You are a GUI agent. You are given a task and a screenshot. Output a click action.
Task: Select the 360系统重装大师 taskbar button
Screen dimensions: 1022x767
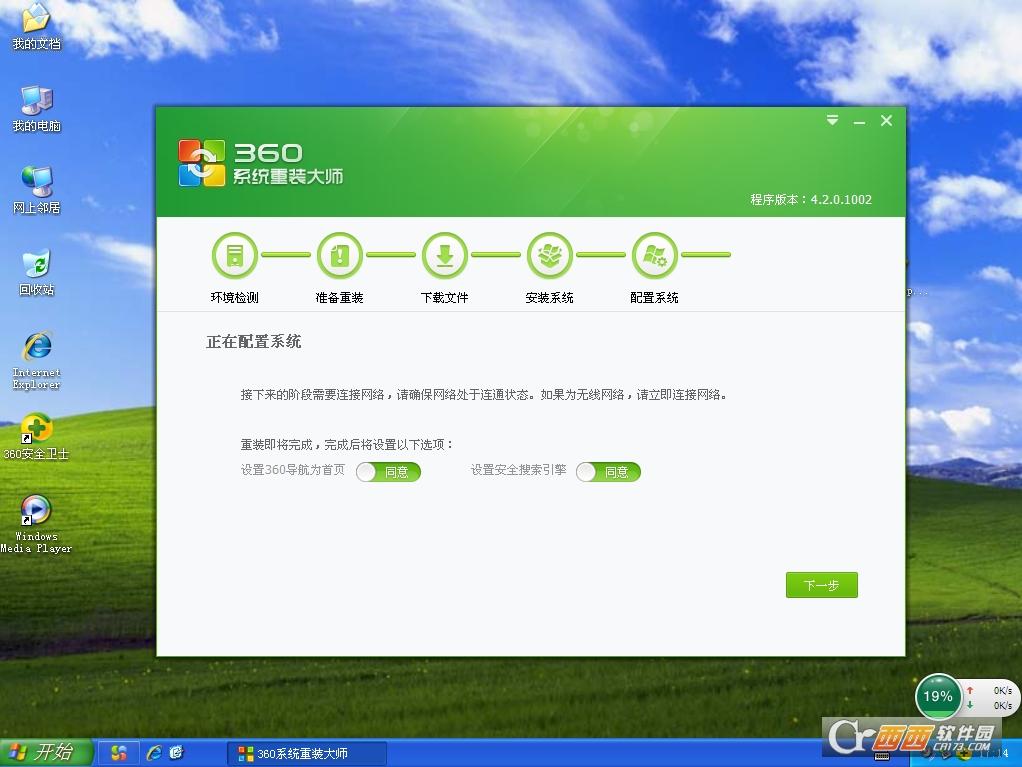(x=307, y=754)
